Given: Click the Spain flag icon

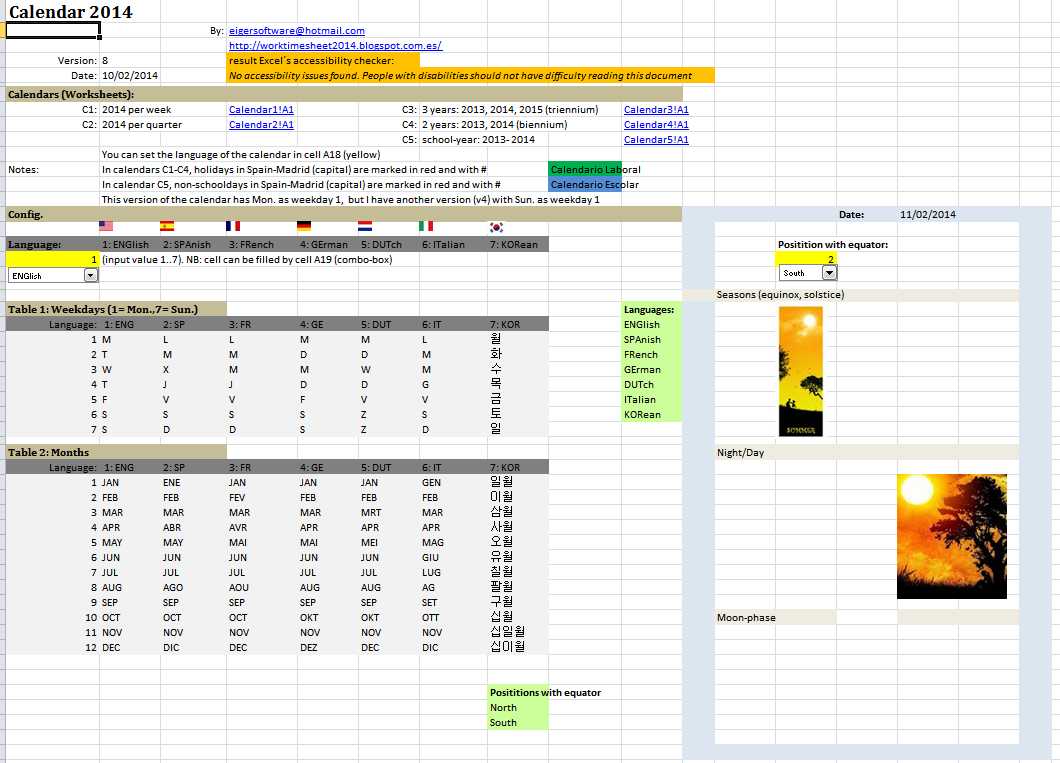Looking at the screenshot, I should coord(167,227).
